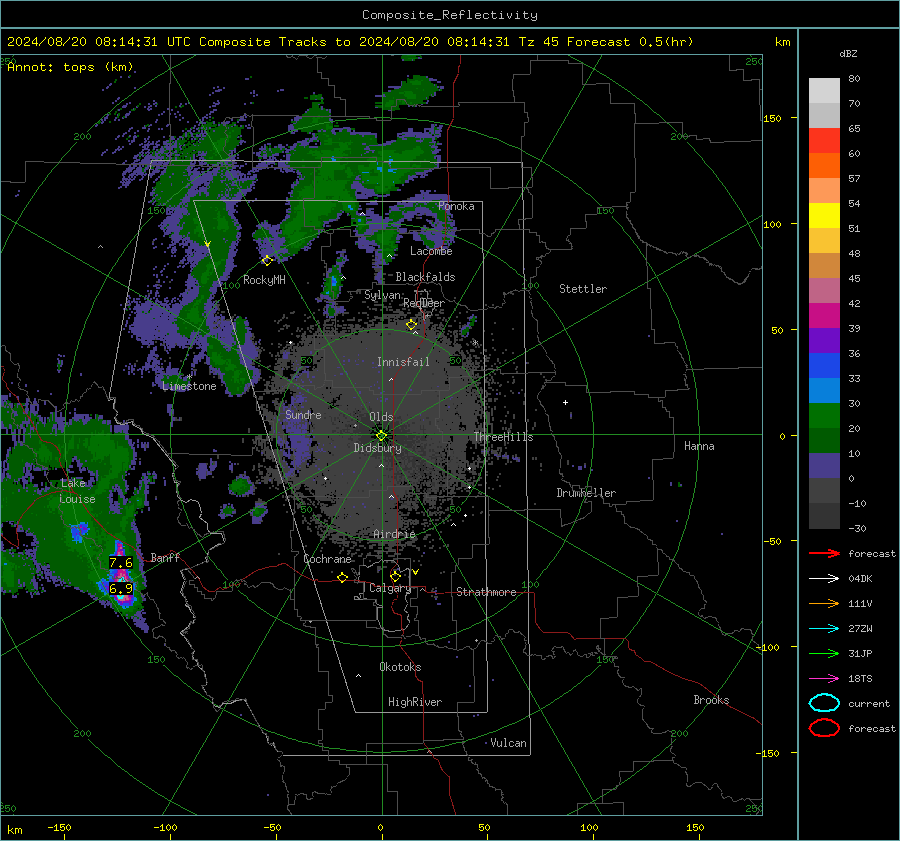This screenshot has width=900, height=841.
Task: Click the purple 36-39 dBZ color swatch
Action: click(824, 341)
